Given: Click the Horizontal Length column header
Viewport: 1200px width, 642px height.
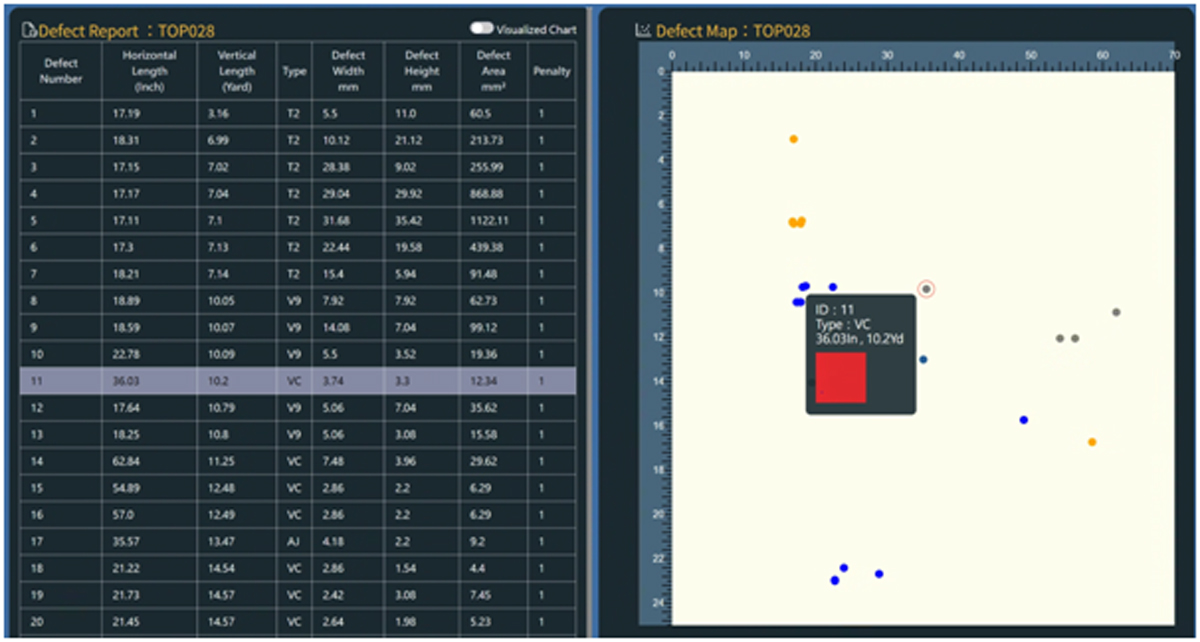Looking at the screenshot, I should tap(149, 71).
